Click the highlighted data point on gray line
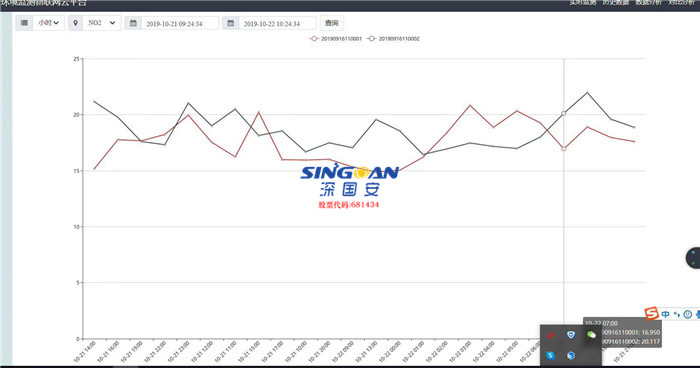 coord(563,113)
